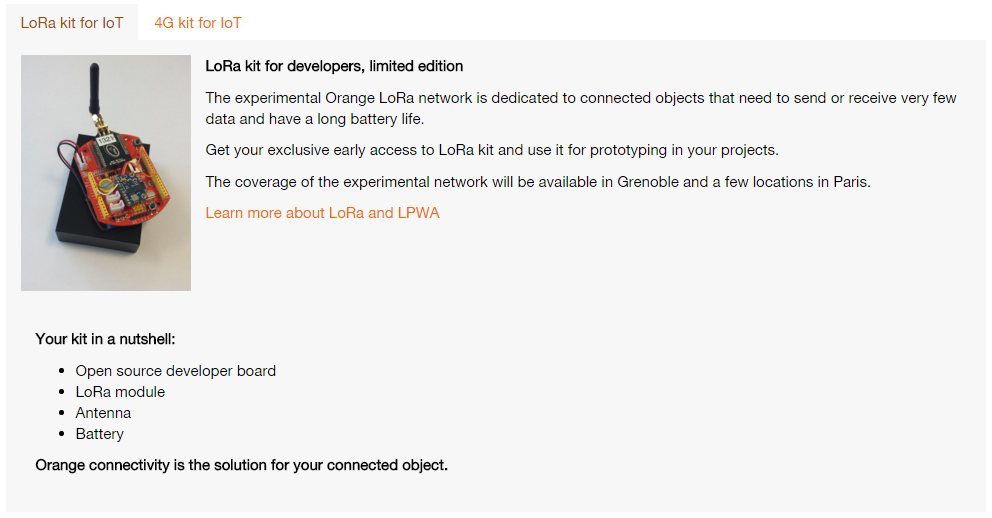This screenshot has height=518, width=992.
Task: Open the Learn more about LoRa and LPWA link
Action: coord(322,212)
